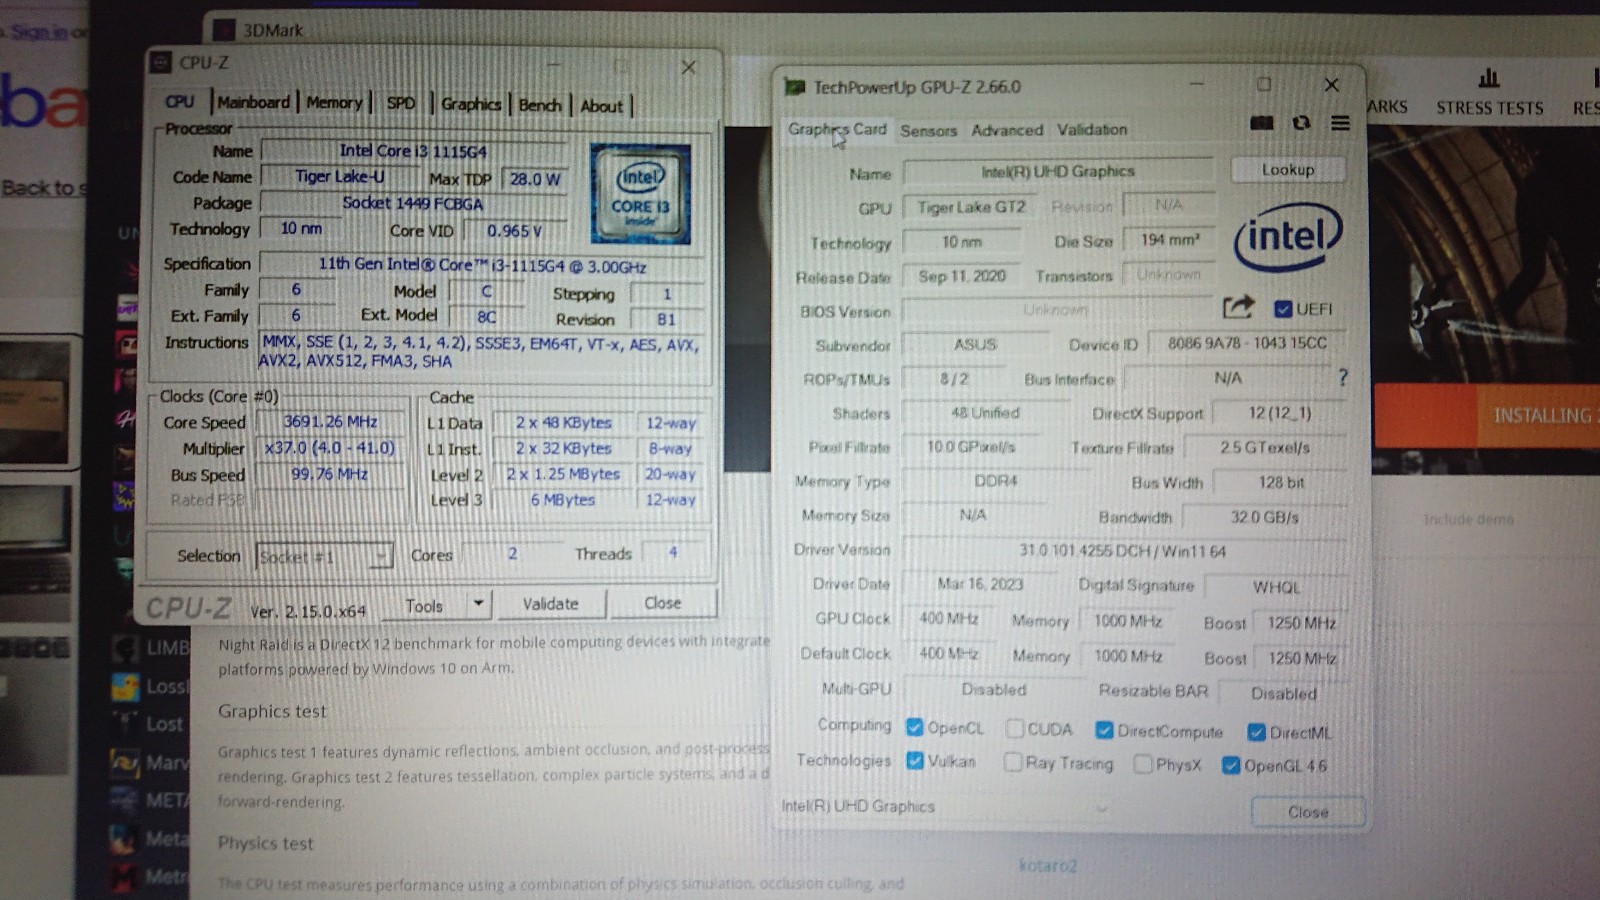The width and height of the screenshot is (1600, 900).
Task: Click the 3DMark window title icon
Action: tap(225, 30)
